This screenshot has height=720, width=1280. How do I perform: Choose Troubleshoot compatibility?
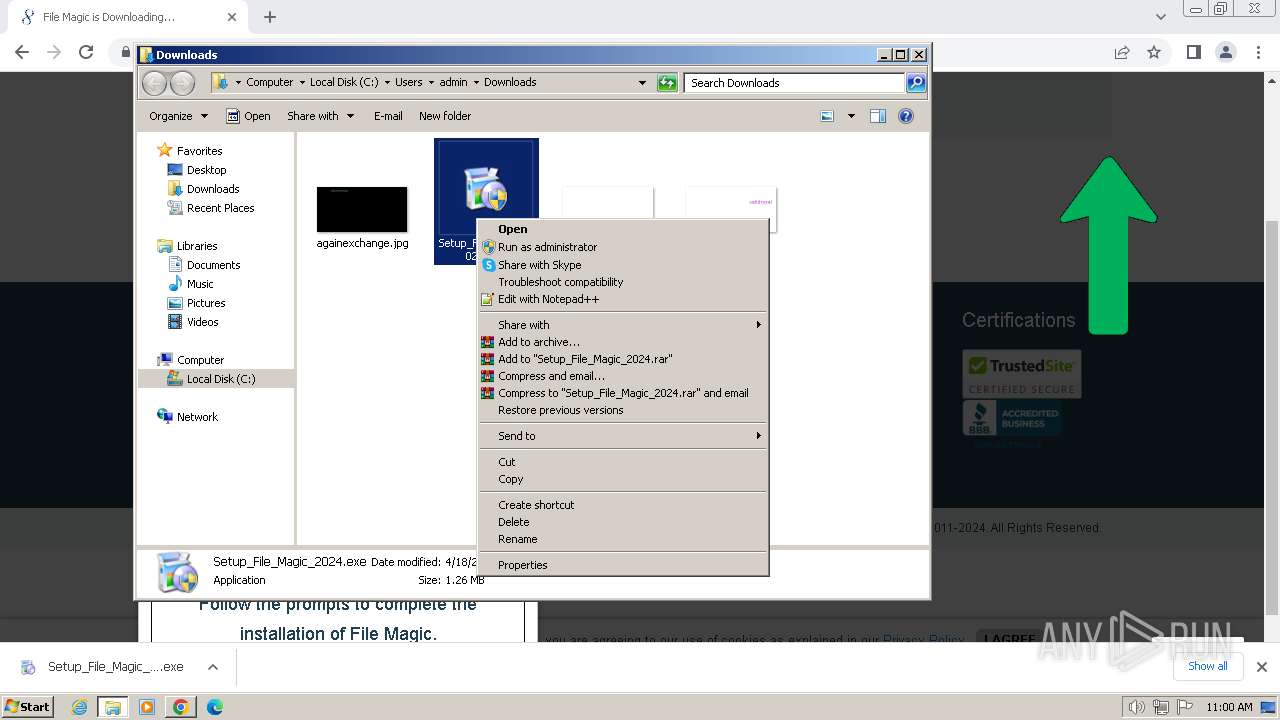point(560,282)
